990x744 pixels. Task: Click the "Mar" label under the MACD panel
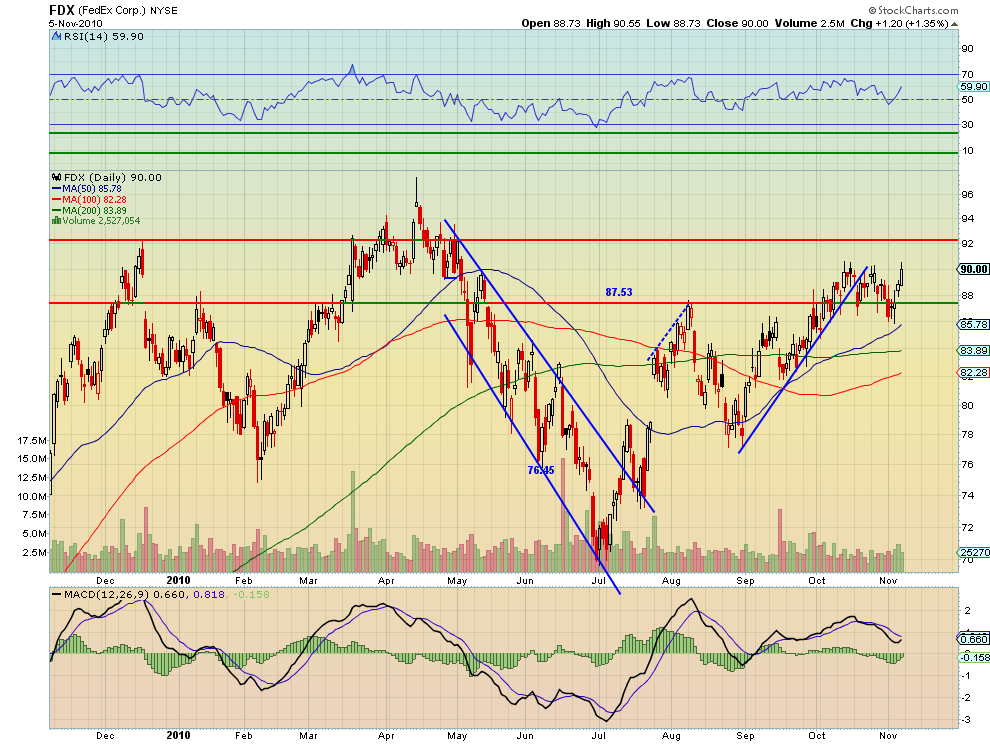tap(308, 736)
